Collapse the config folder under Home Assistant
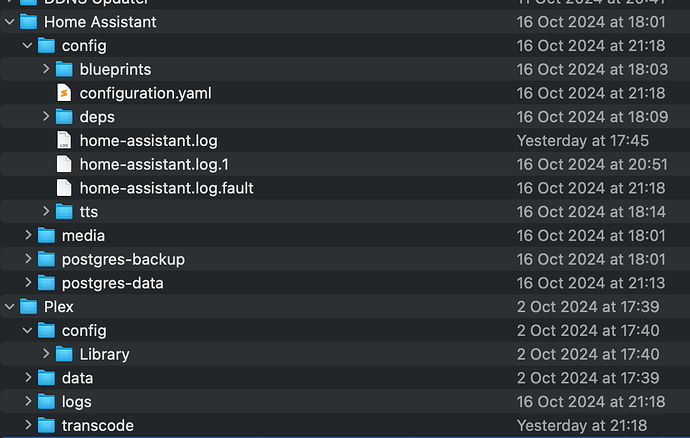The width and height of the screenshot is (690, 438). click(27, 45)
